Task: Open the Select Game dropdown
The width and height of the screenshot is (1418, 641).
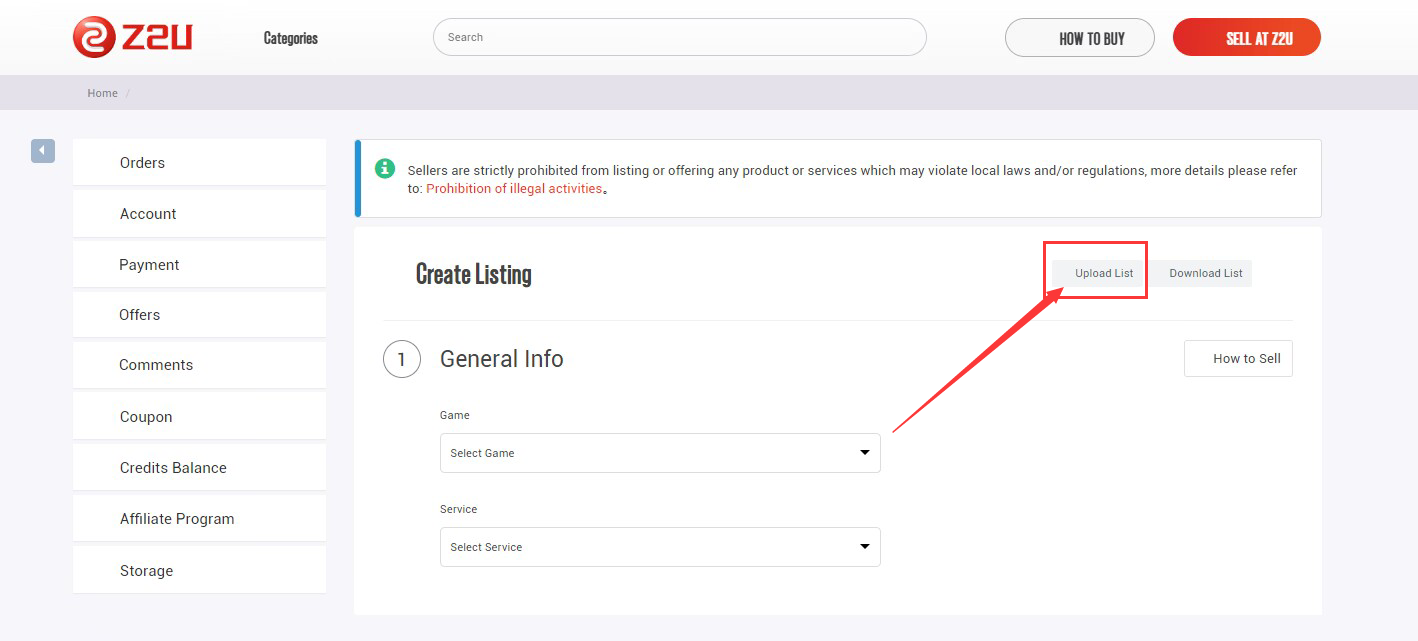Action: (660, 453)
